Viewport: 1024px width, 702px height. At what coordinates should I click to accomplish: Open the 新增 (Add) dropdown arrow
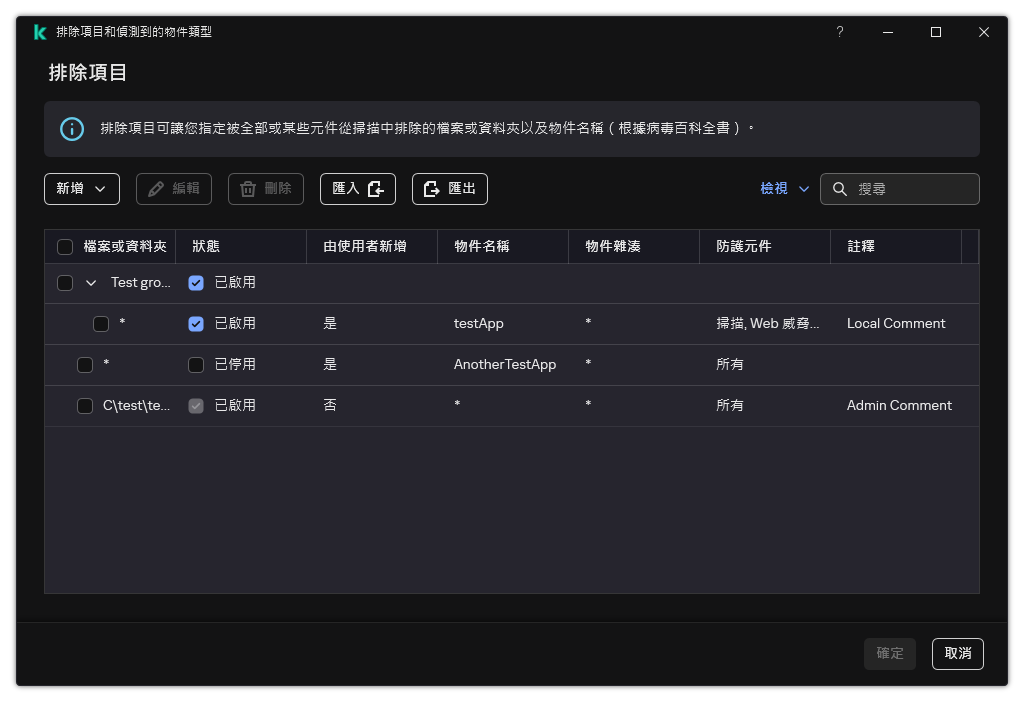coord(100,189)
